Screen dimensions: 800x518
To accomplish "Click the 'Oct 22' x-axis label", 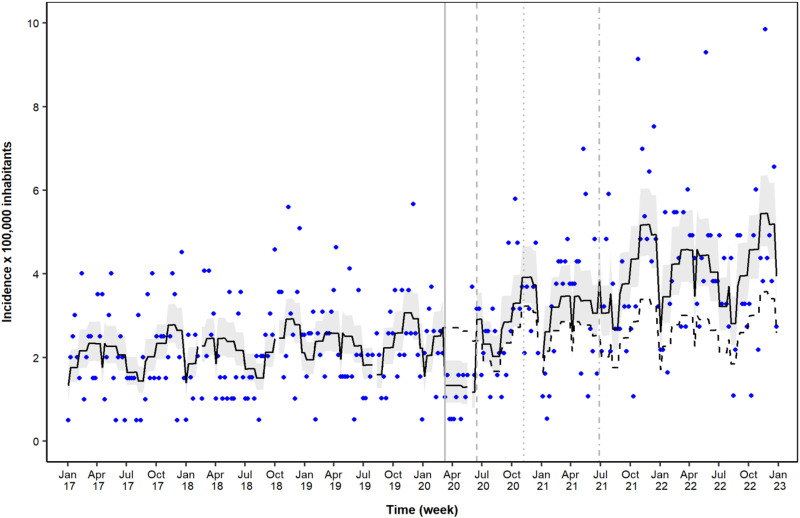I will click(748, 480).
